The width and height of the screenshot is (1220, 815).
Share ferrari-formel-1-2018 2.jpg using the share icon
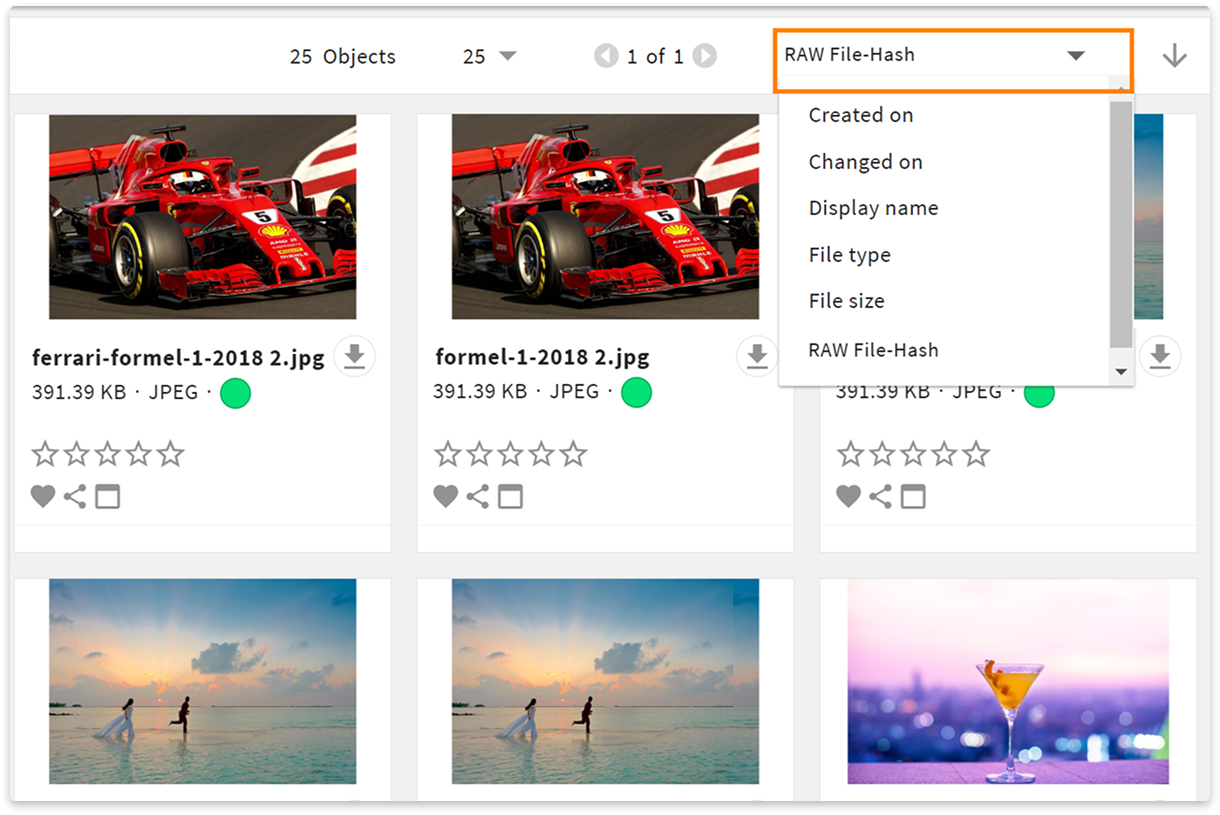coord(75,496)
